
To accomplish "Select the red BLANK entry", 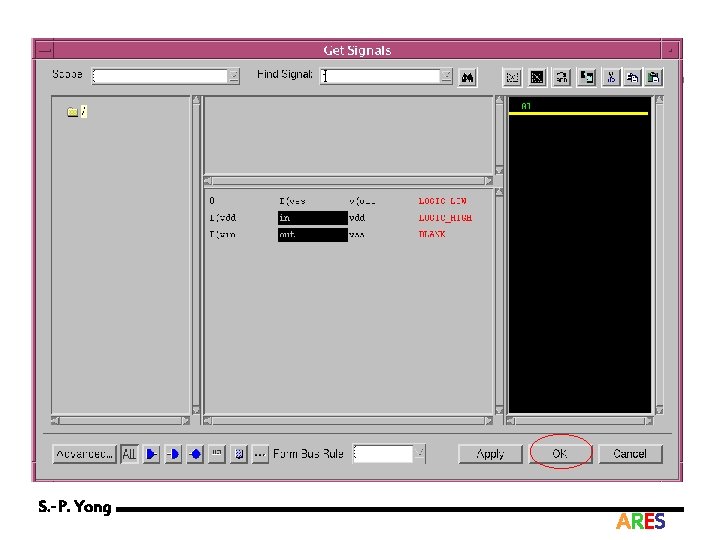I will [x=432, y=234].
